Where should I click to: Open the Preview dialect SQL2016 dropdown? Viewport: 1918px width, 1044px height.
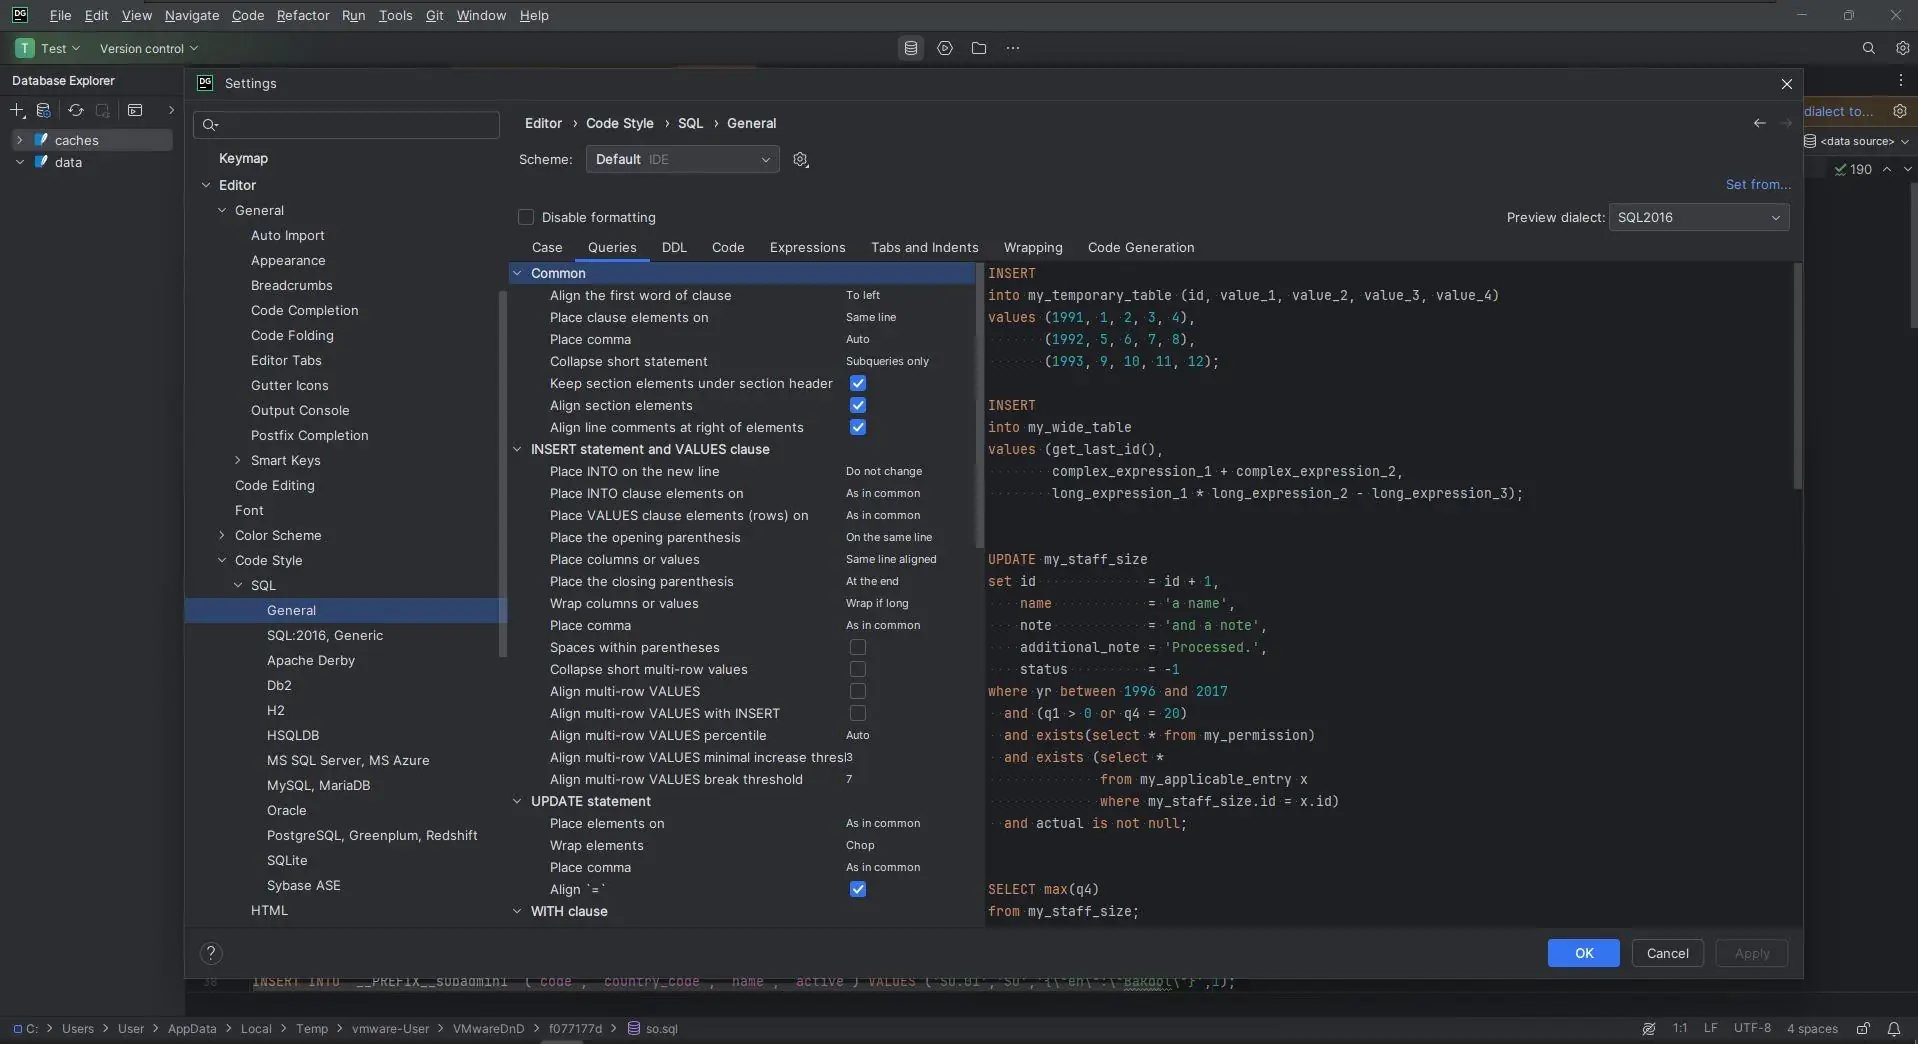pos(1698,217)
